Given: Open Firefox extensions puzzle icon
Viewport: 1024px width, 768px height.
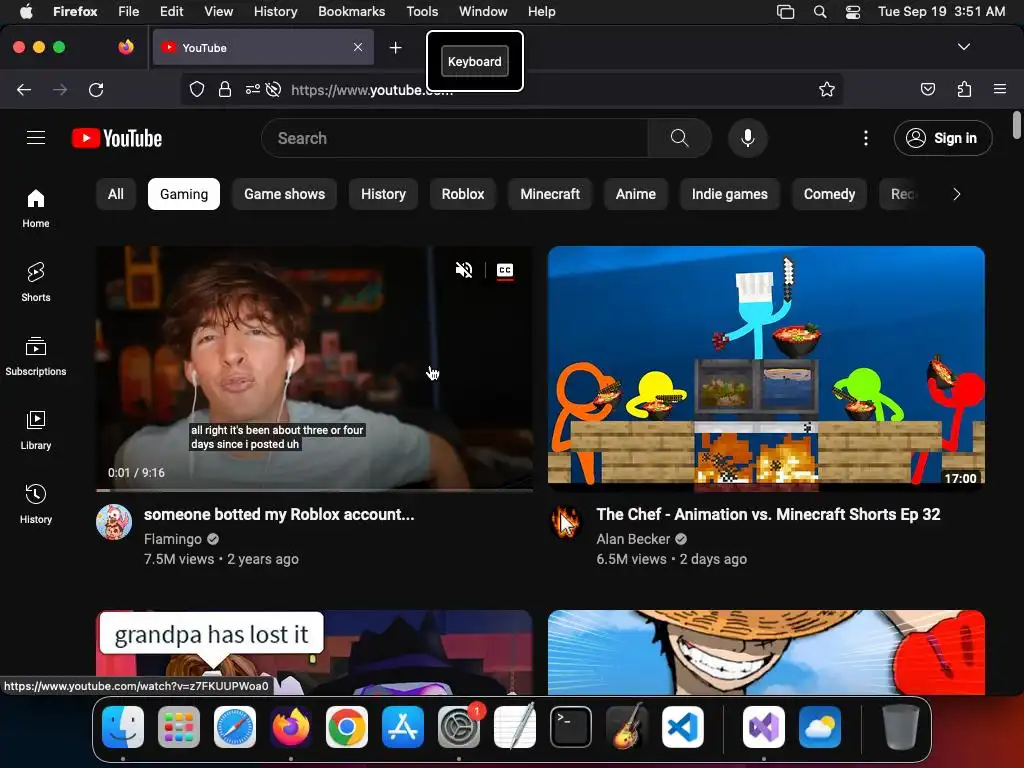Looking at the screenshot, I should coord(964,89).
